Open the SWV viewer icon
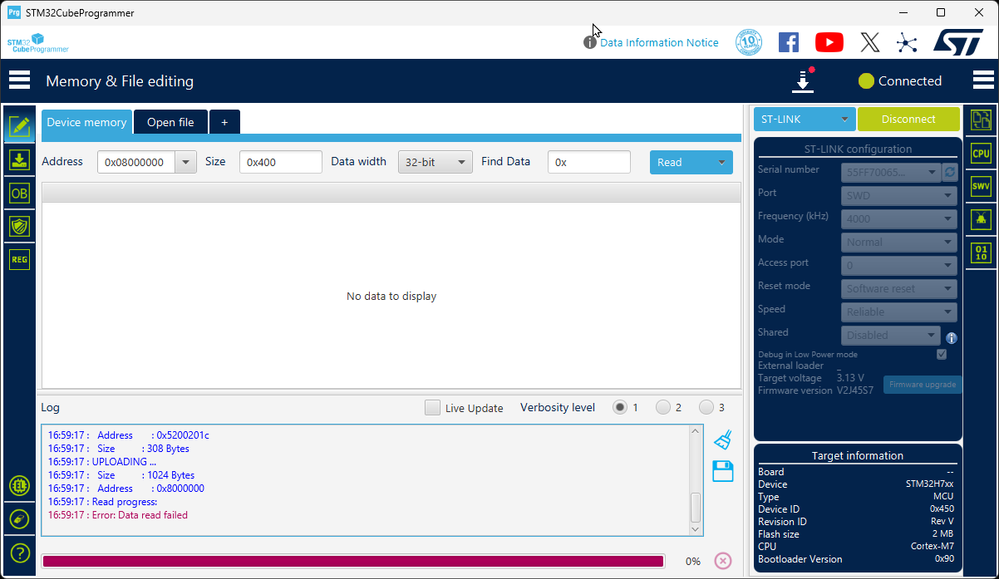Screen dimensions: 999x579 [981, 186]
